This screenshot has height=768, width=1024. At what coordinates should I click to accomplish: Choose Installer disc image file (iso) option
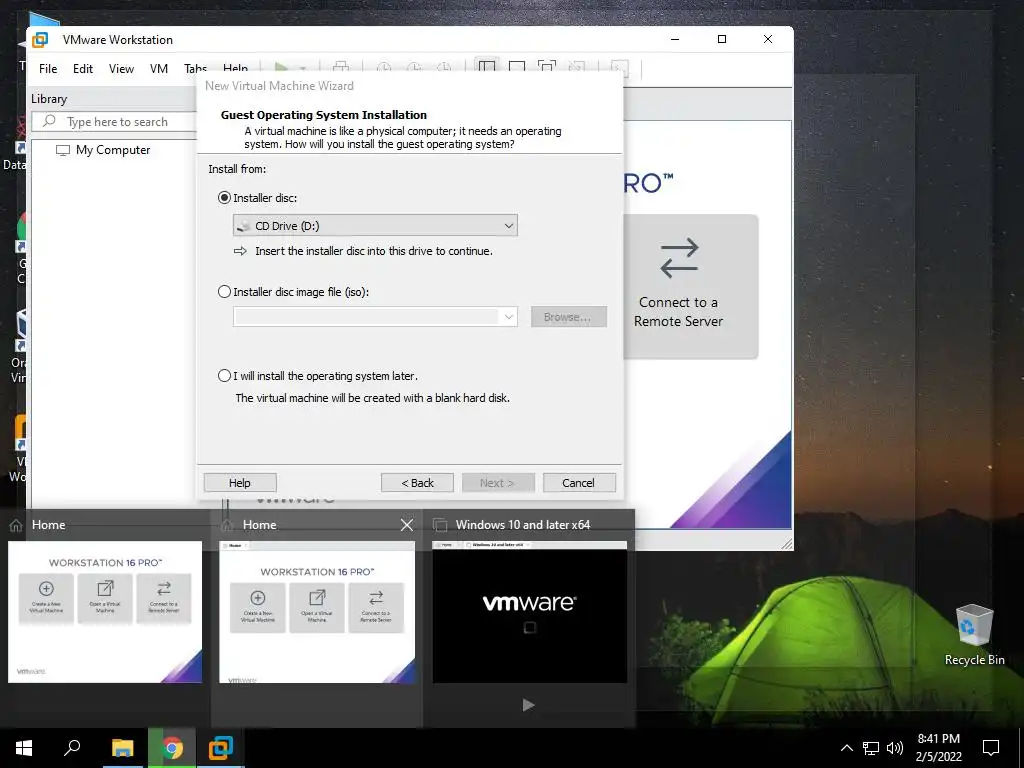[224, 292]
